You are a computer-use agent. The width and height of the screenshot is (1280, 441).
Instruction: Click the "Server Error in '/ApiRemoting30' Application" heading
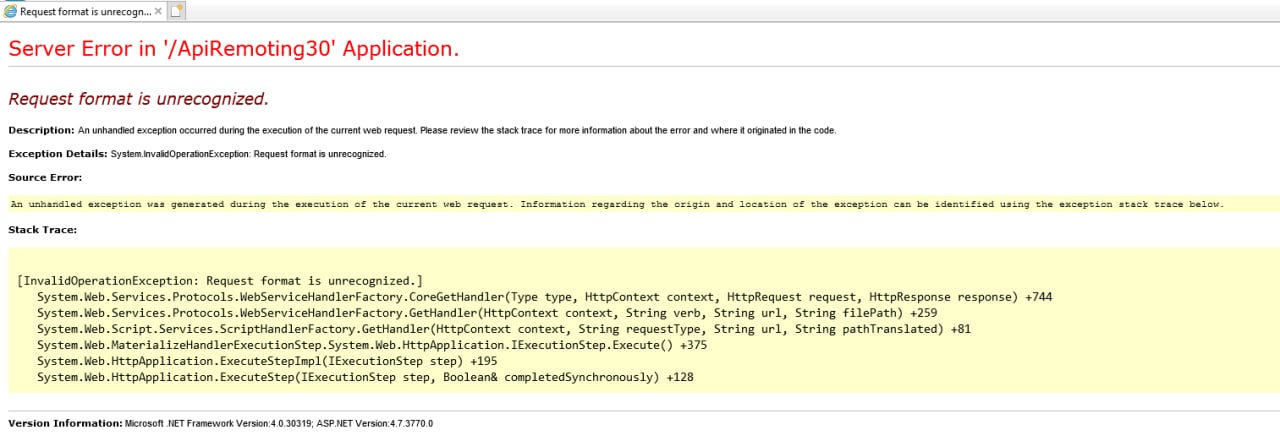point(233,49)
